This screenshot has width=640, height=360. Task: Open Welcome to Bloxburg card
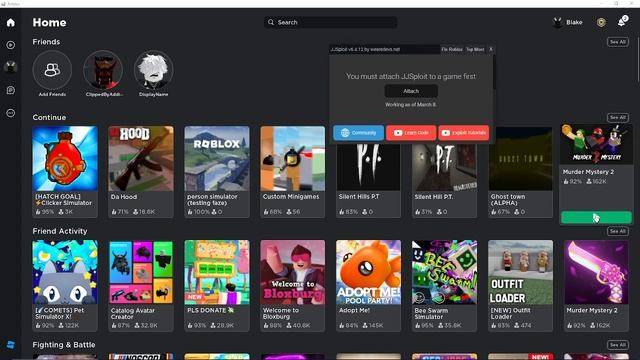click(293, 285)
